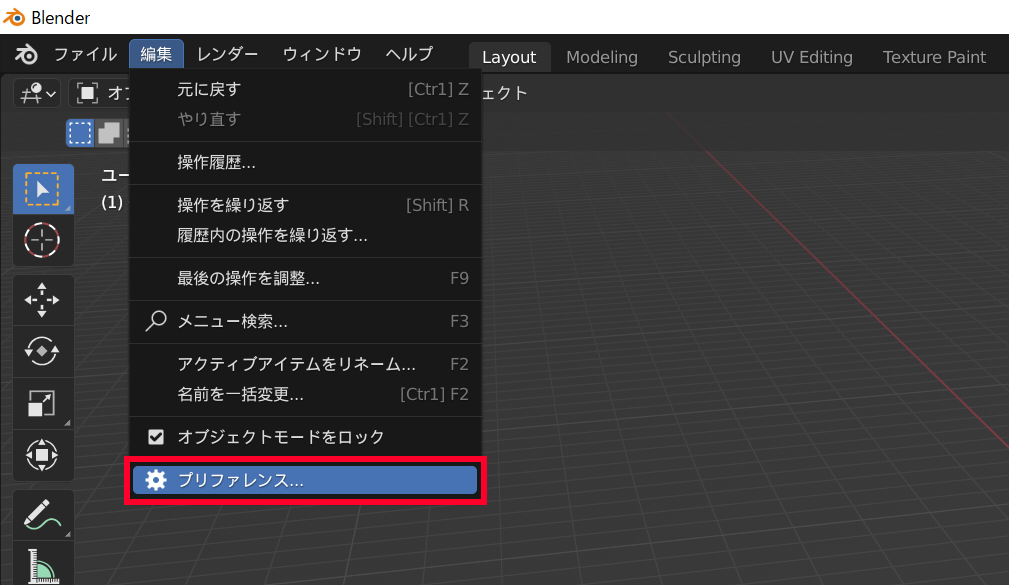The image size is (1009, 585).
Task: Open the editor type dropdown
Action: coord(36,92)
